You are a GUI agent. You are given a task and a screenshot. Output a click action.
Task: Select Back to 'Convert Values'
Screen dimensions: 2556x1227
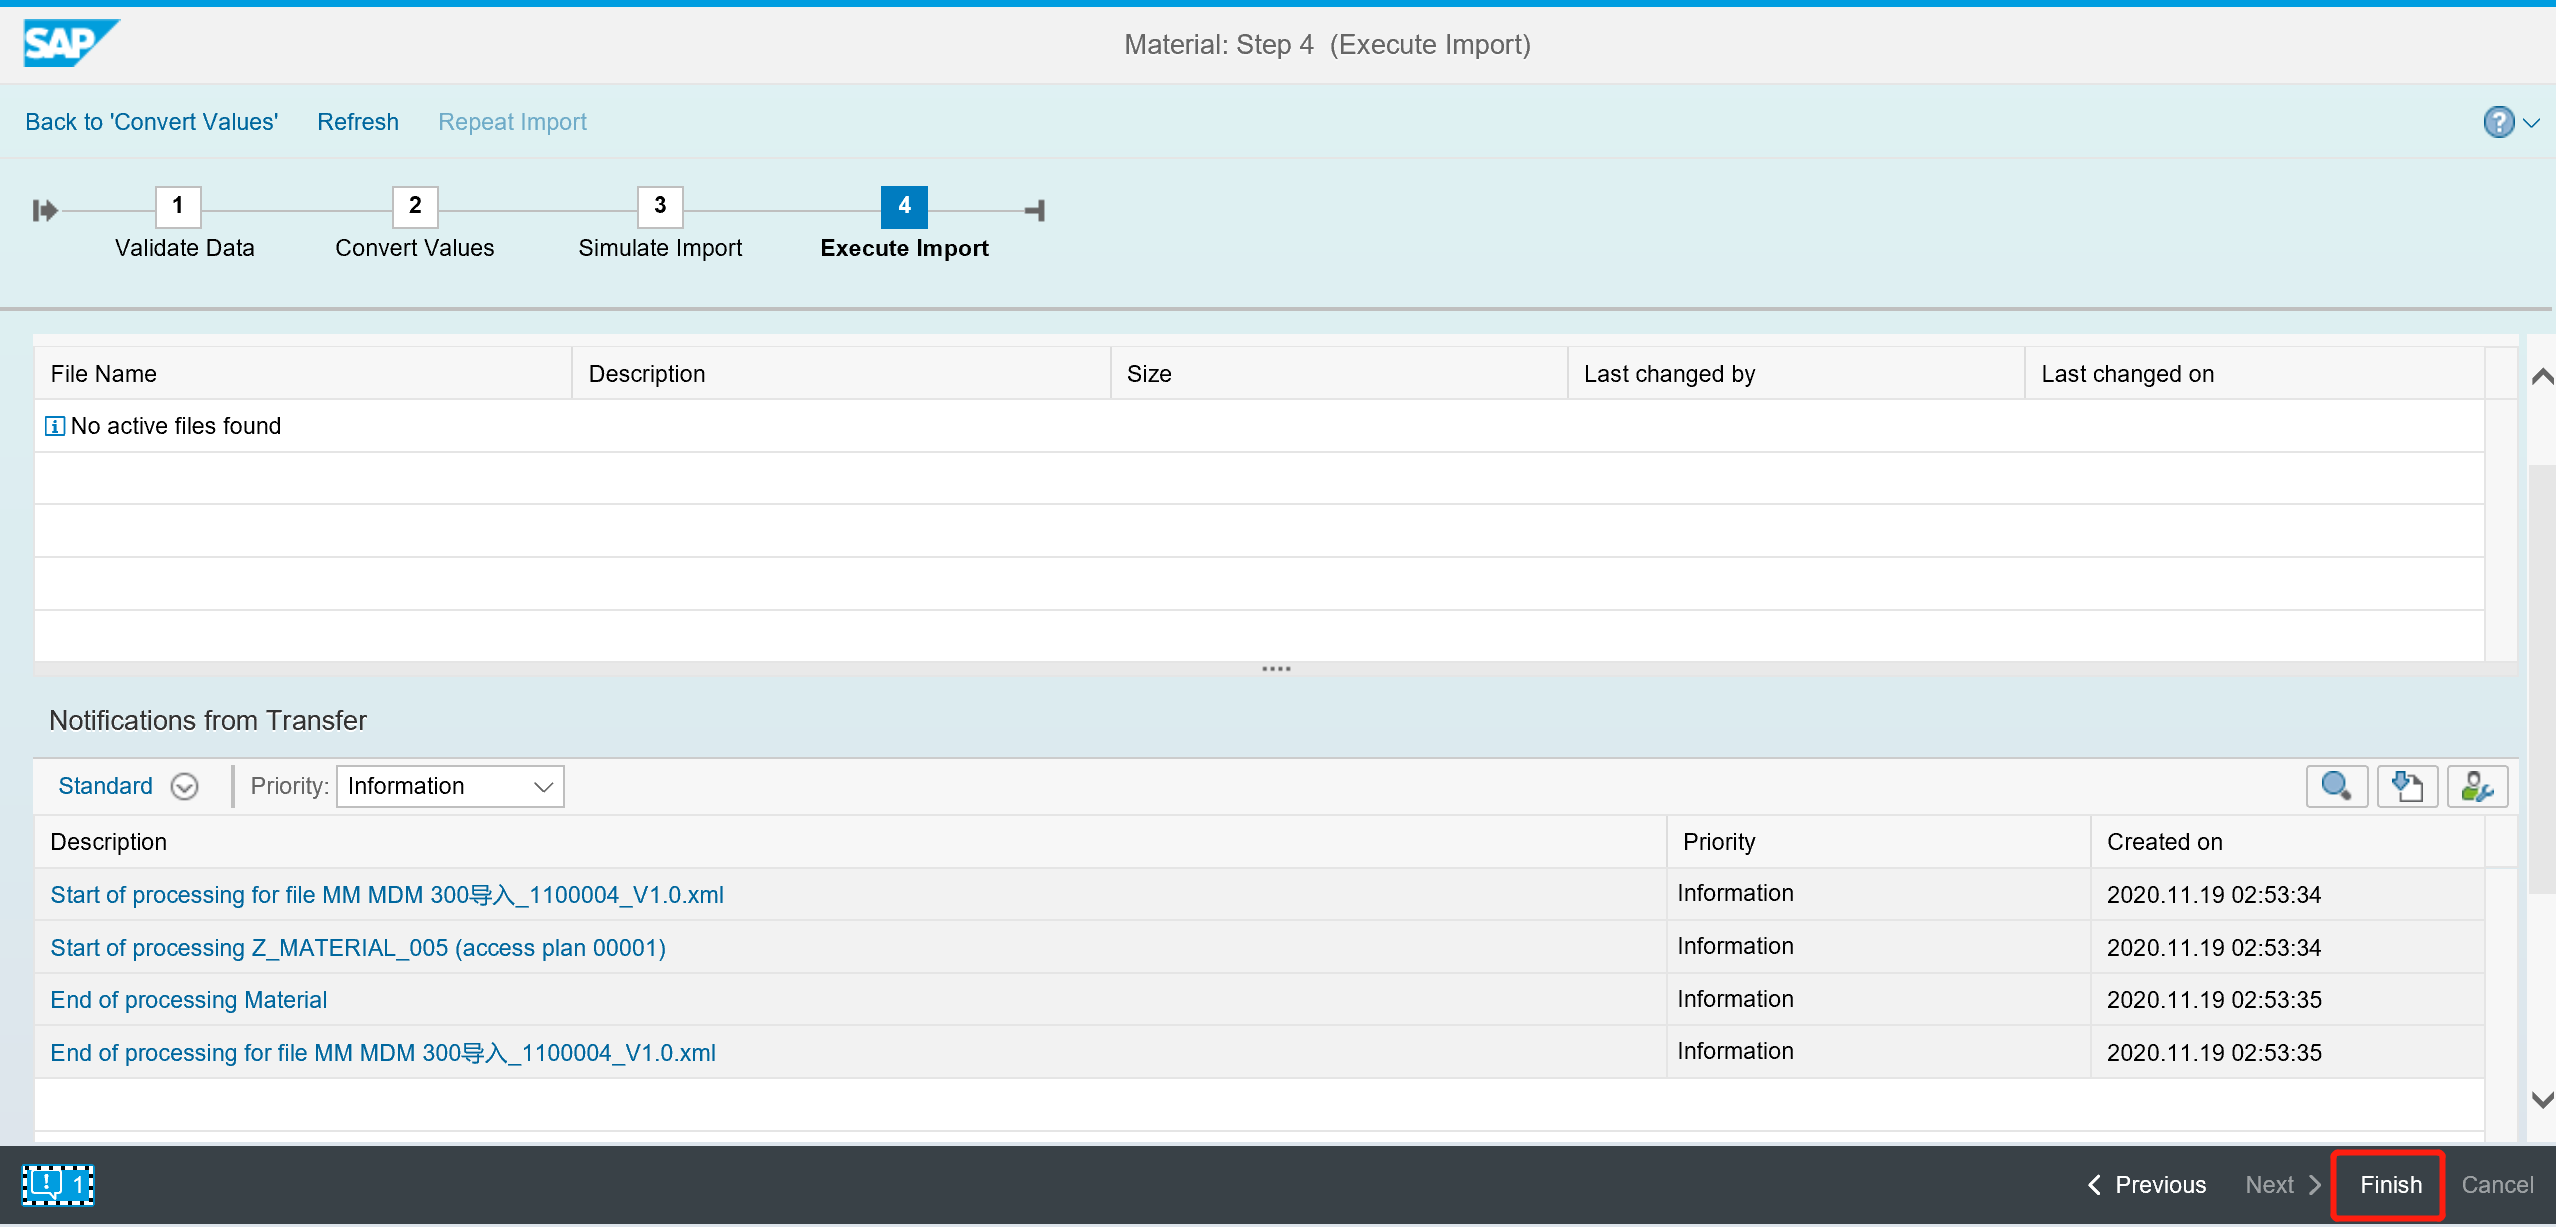point(151,121)
